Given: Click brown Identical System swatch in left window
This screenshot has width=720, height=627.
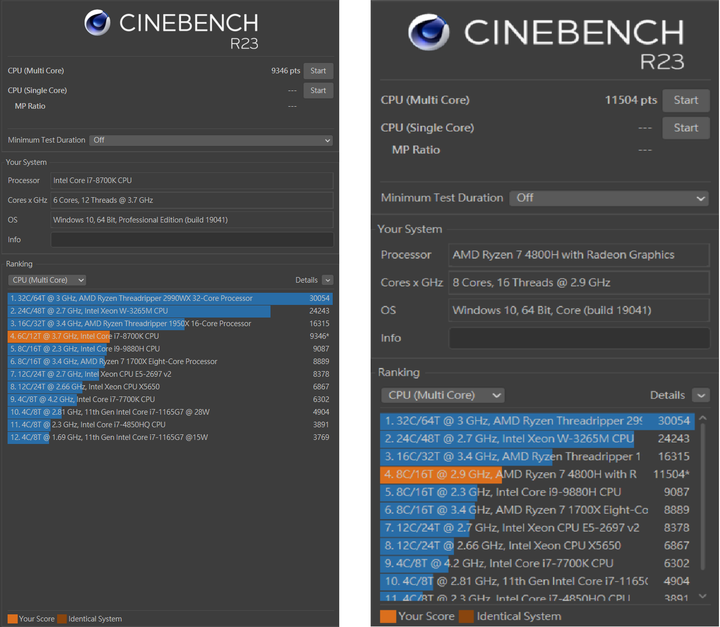Looking at the screenshot, I should click(62, 619).
